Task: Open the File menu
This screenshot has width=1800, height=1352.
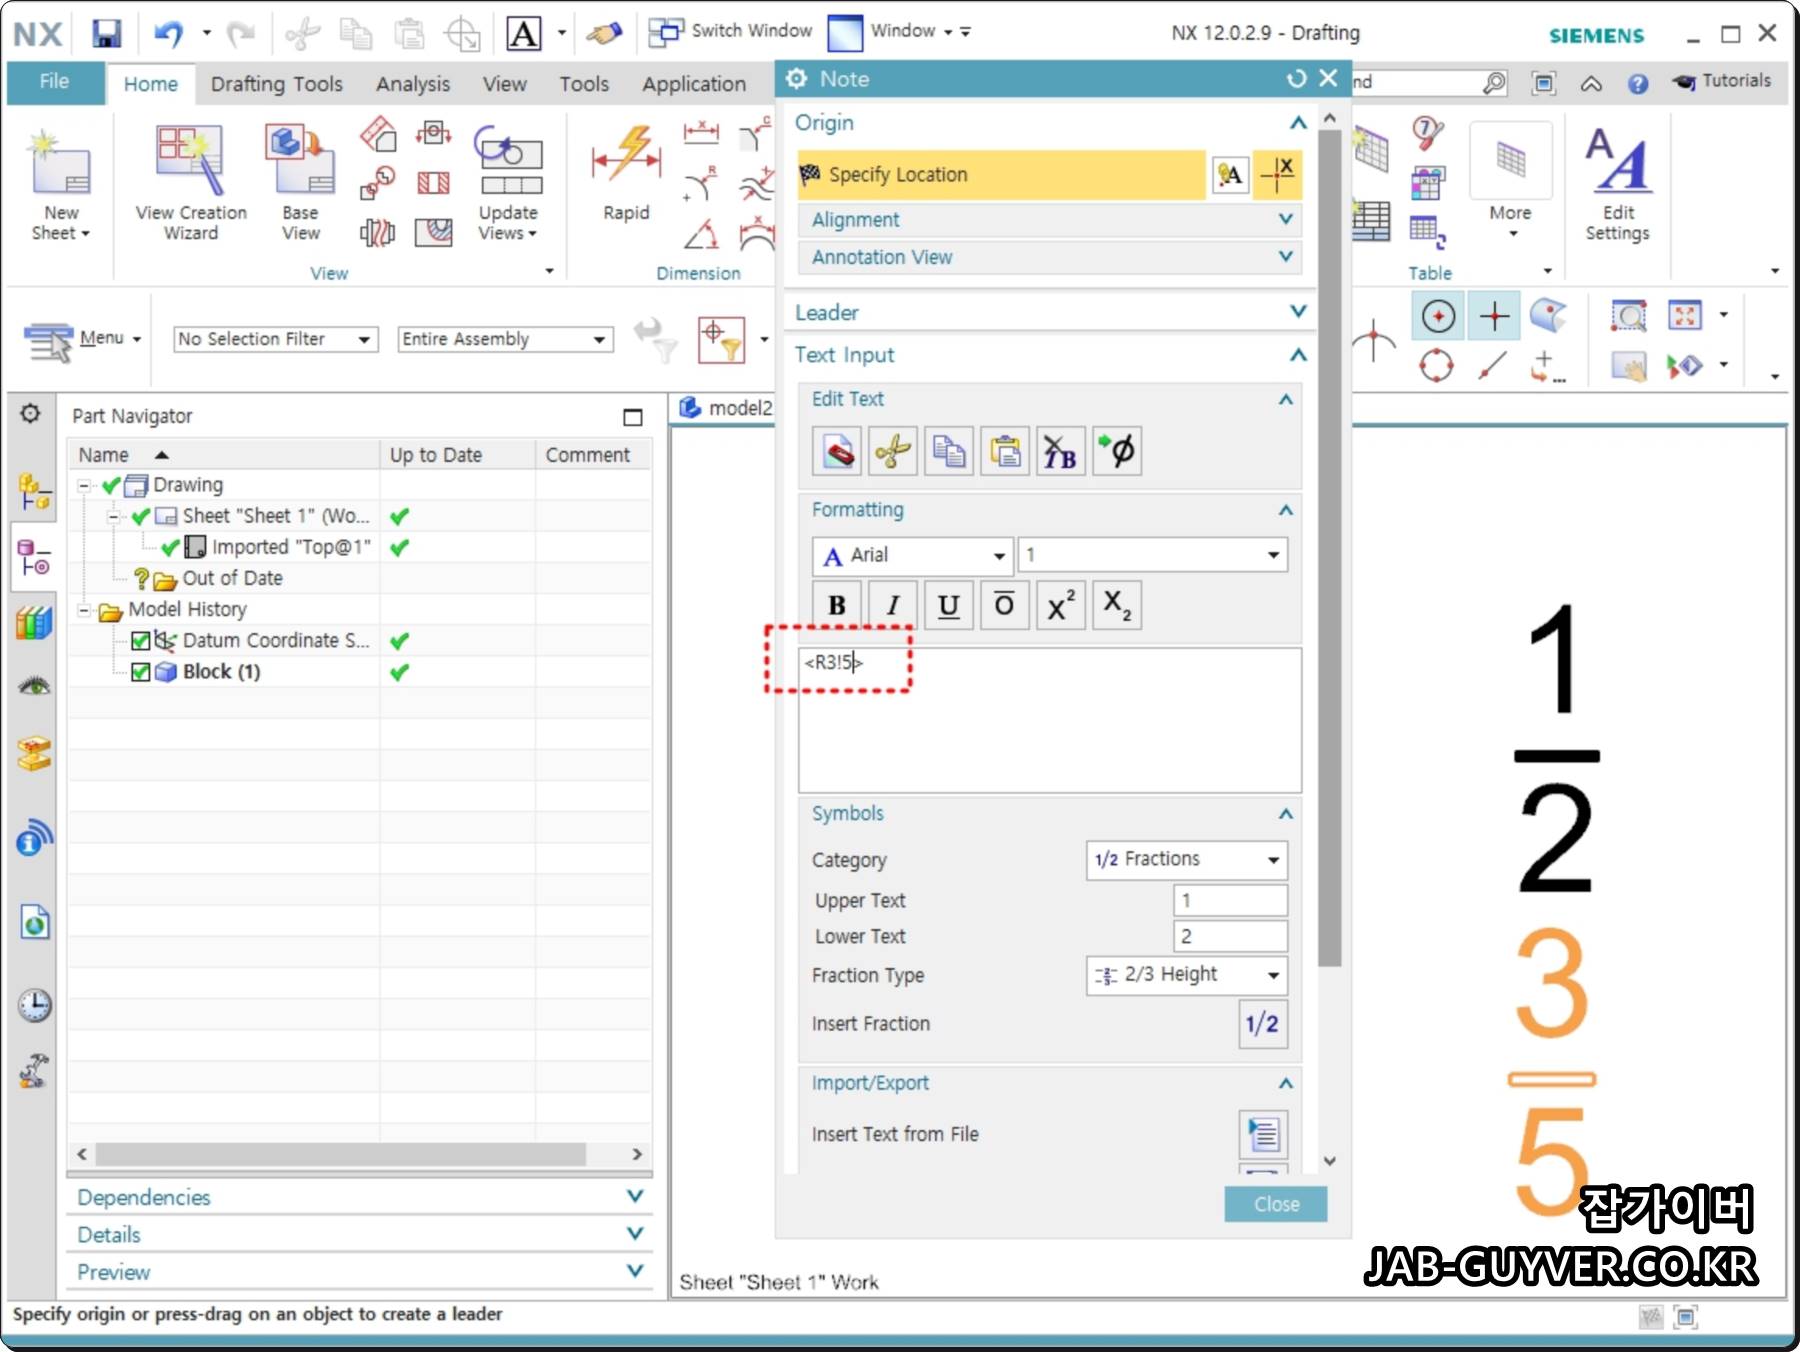Action: tap(55, 82)
